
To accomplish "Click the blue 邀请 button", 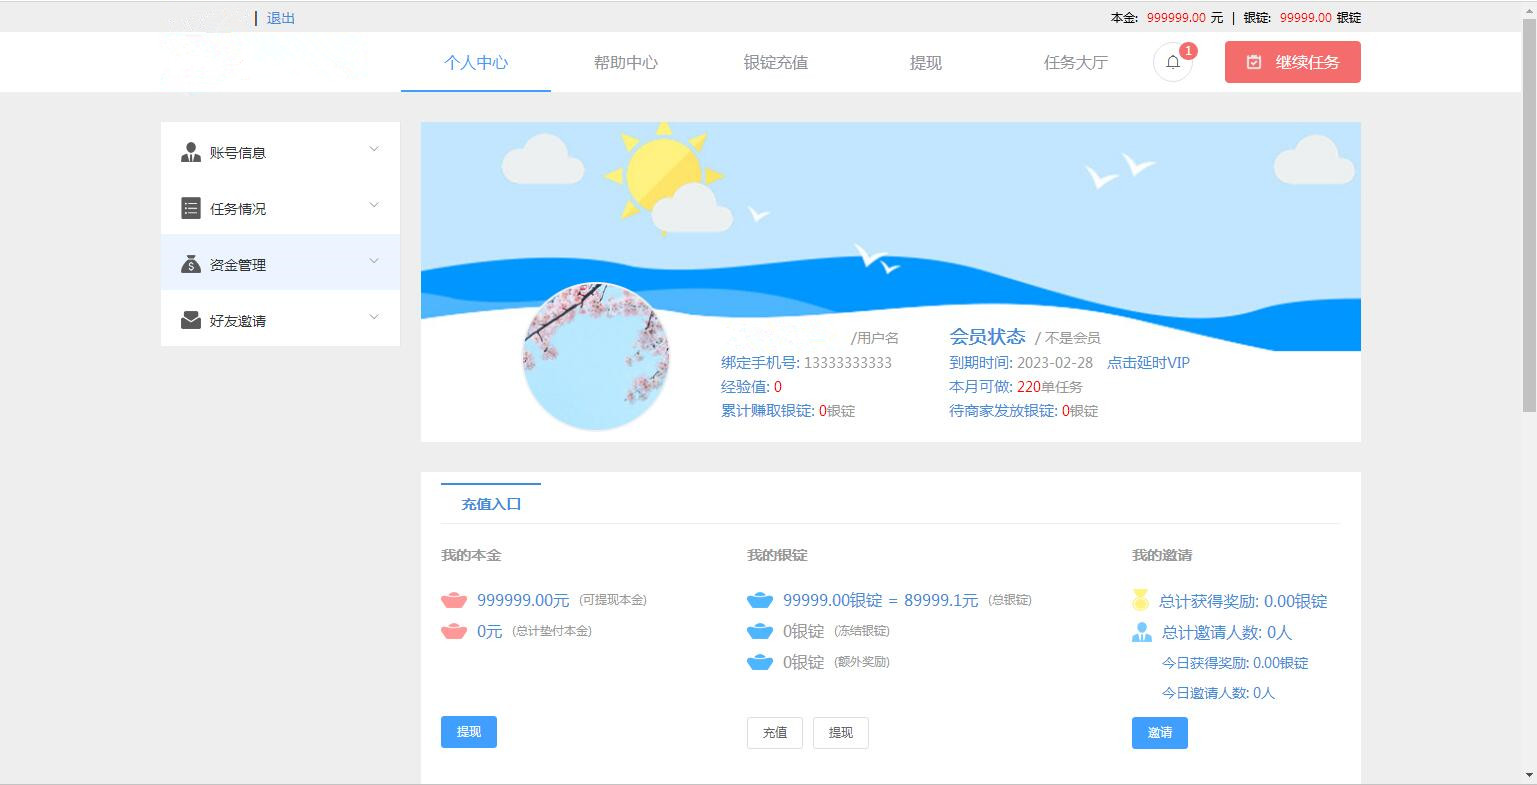I will tap(1160, 733).
